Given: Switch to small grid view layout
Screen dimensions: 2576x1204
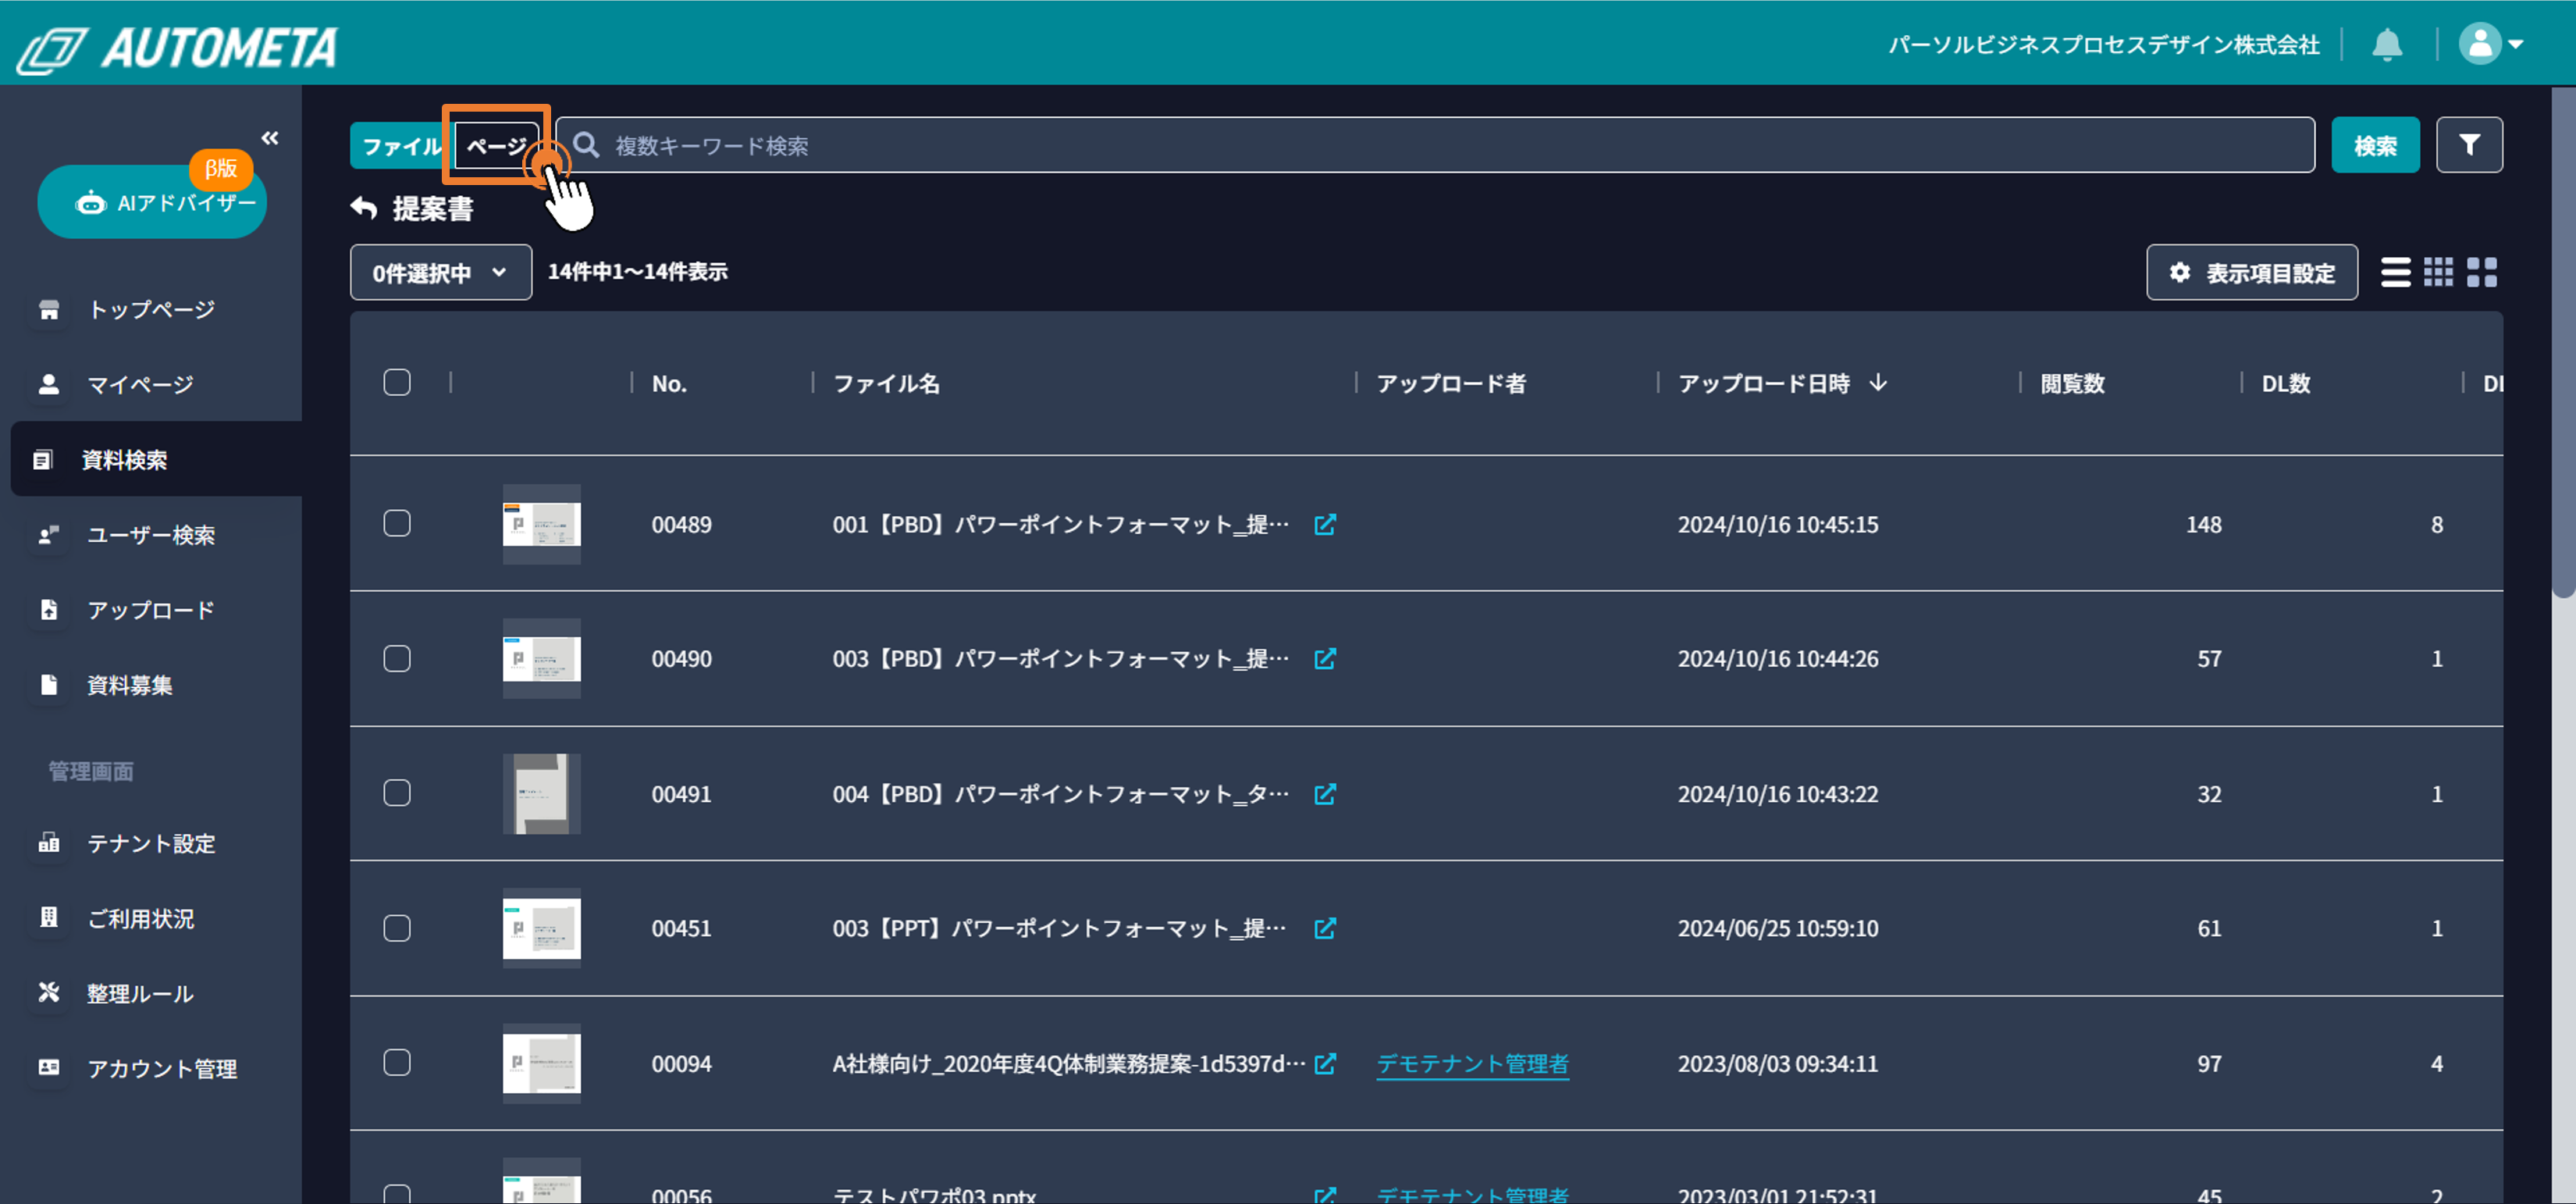Looking at the screenshot, I should point(2438,273).
